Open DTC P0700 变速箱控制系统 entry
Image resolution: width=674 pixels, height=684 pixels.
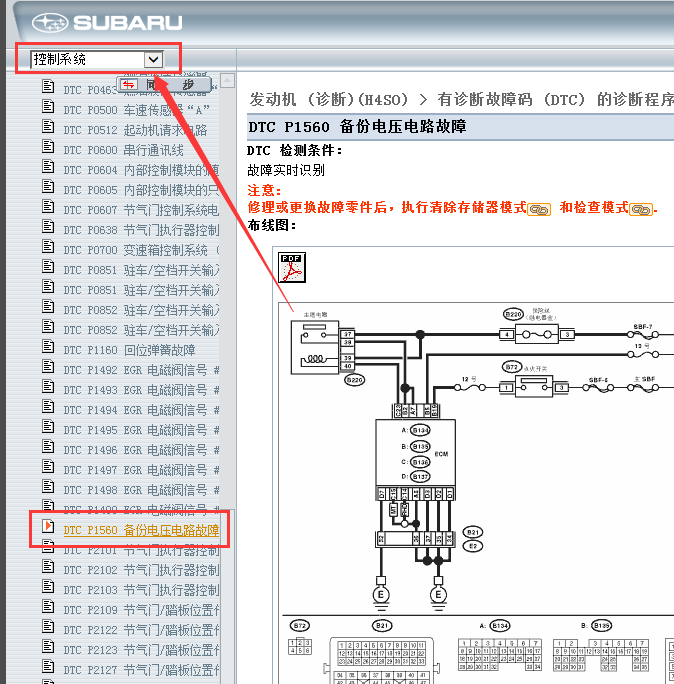click(141, 250)
